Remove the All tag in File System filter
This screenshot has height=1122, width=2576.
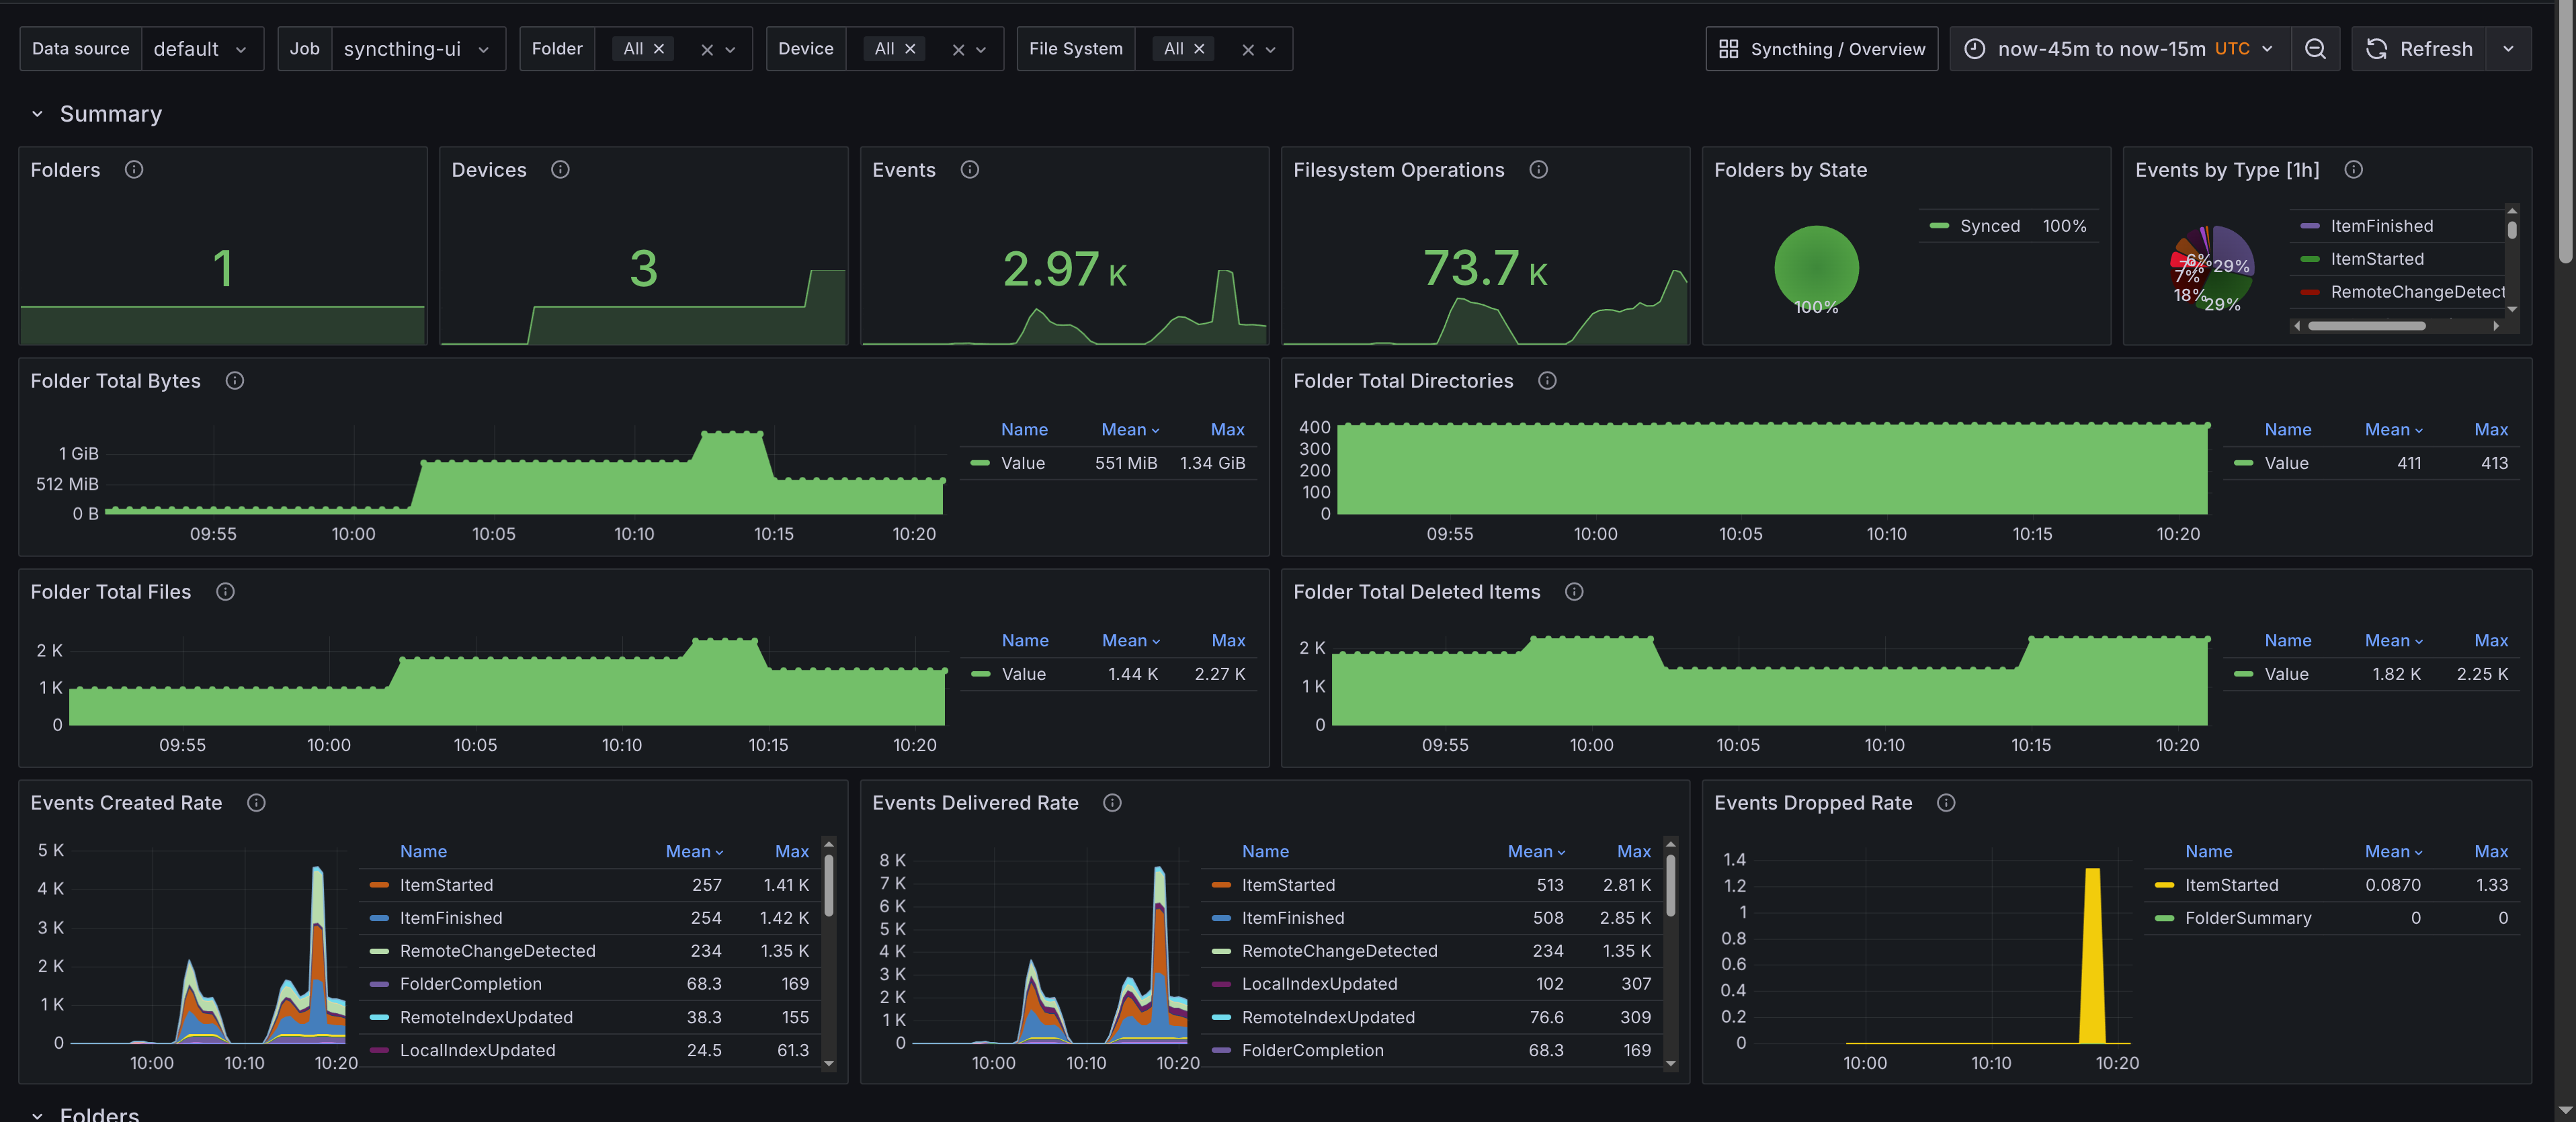[1199, 49]
